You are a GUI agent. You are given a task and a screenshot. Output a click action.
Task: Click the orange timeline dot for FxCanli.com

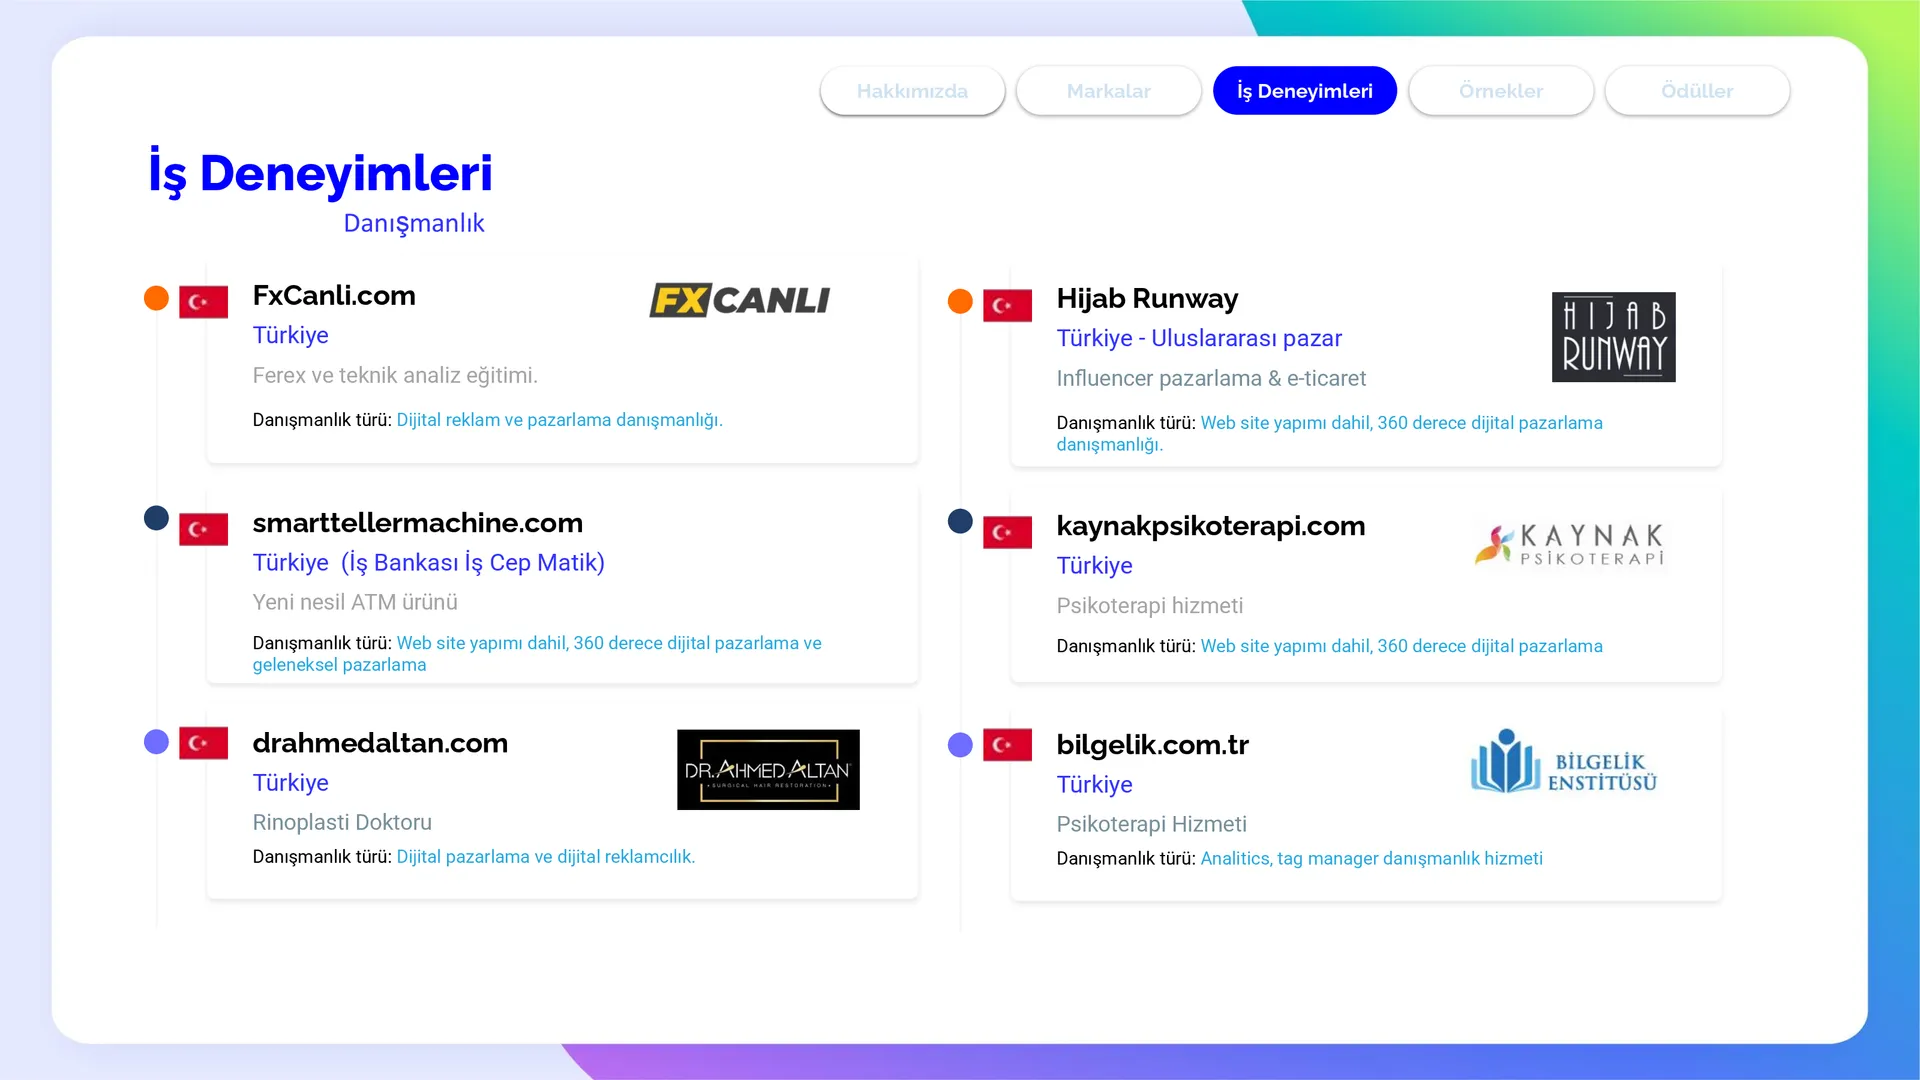(x=156, y=298)
